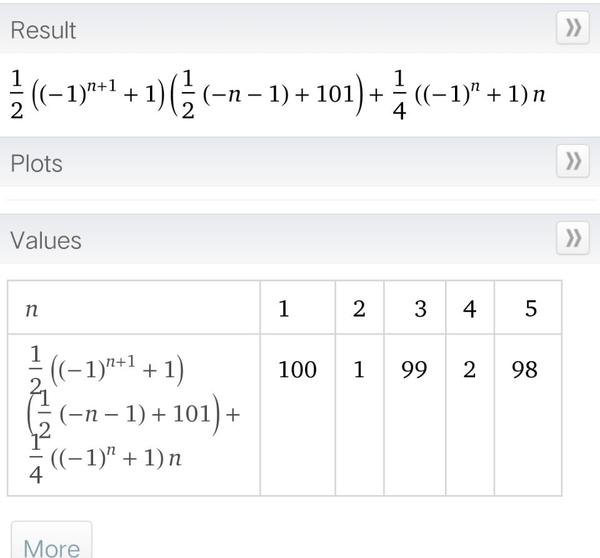
Task: Click the value 98 in the table
Action: point(524,370)
